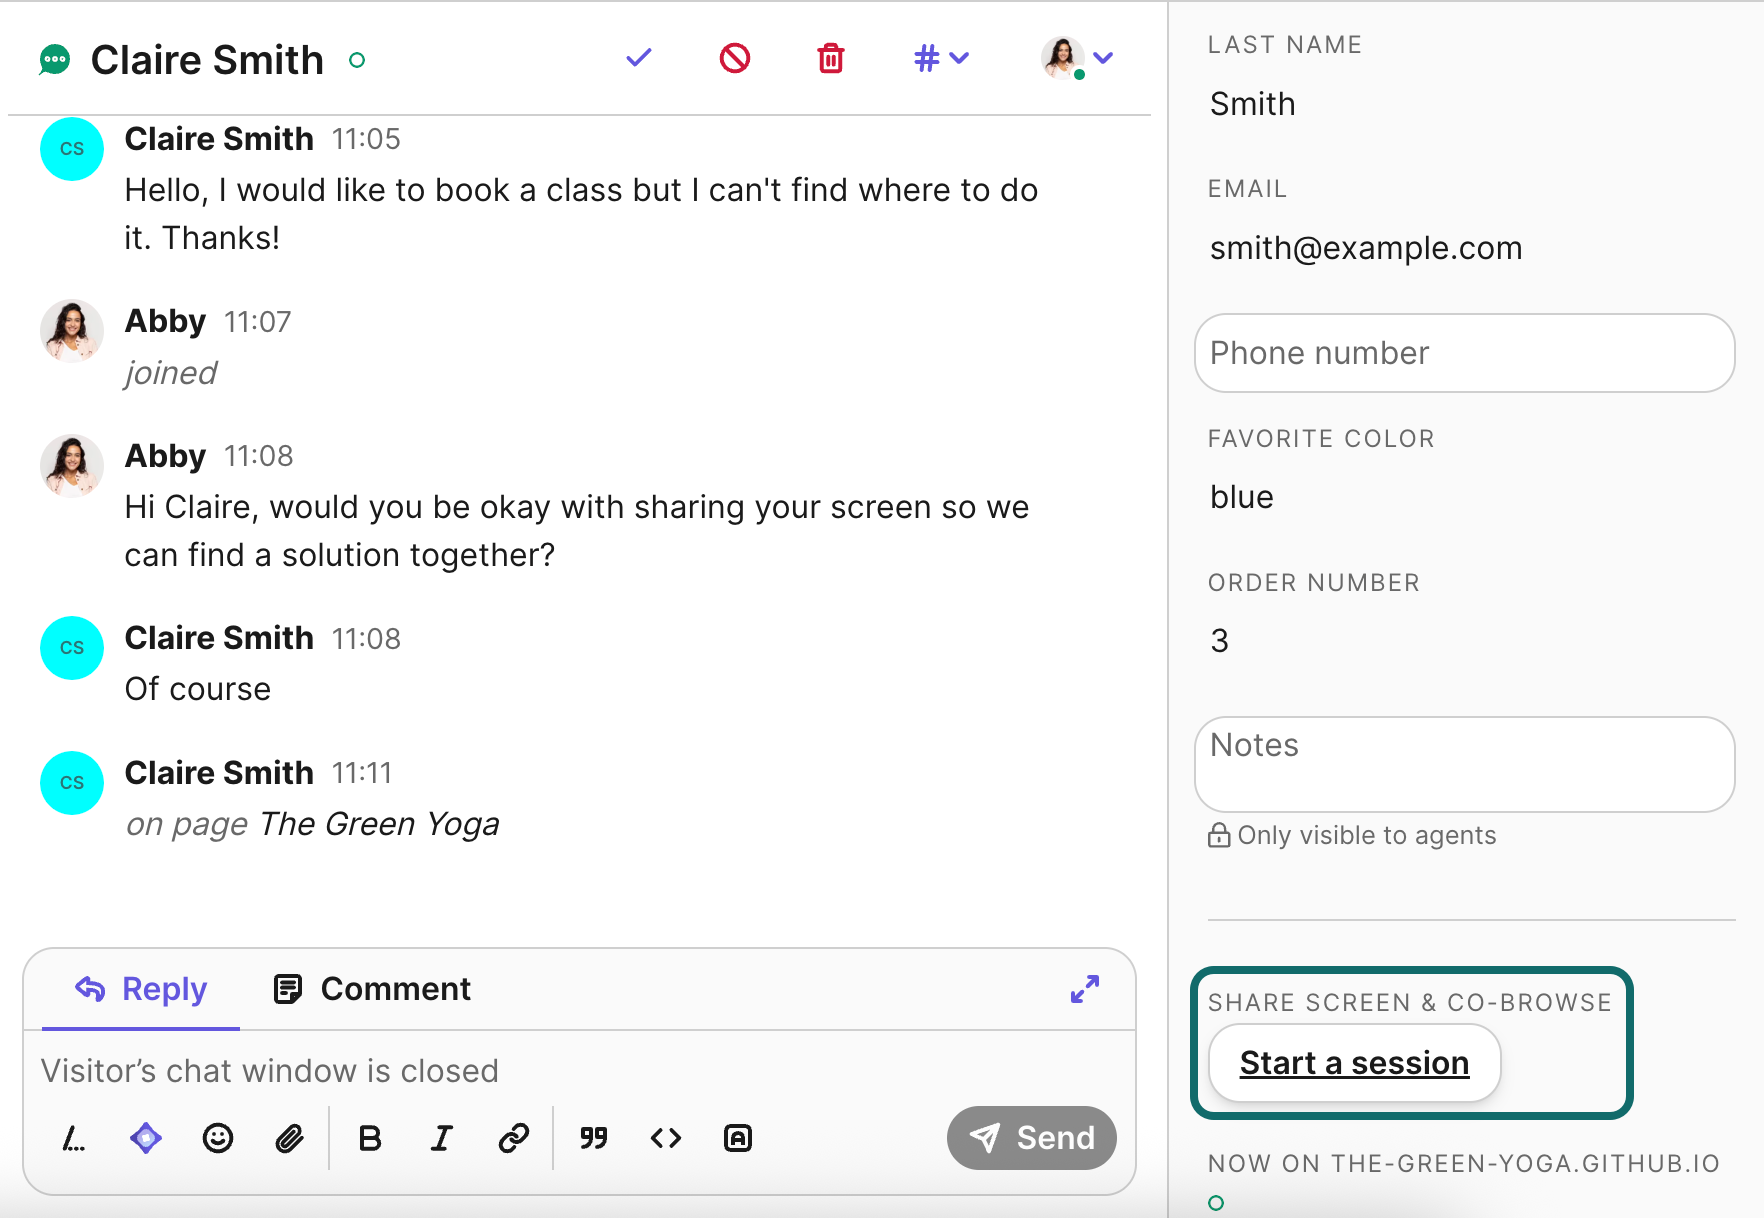Viewport: 1764px width, 1218px height.
Task: Open the blue diamond AI assistant icon
Action: point(146,1138)
